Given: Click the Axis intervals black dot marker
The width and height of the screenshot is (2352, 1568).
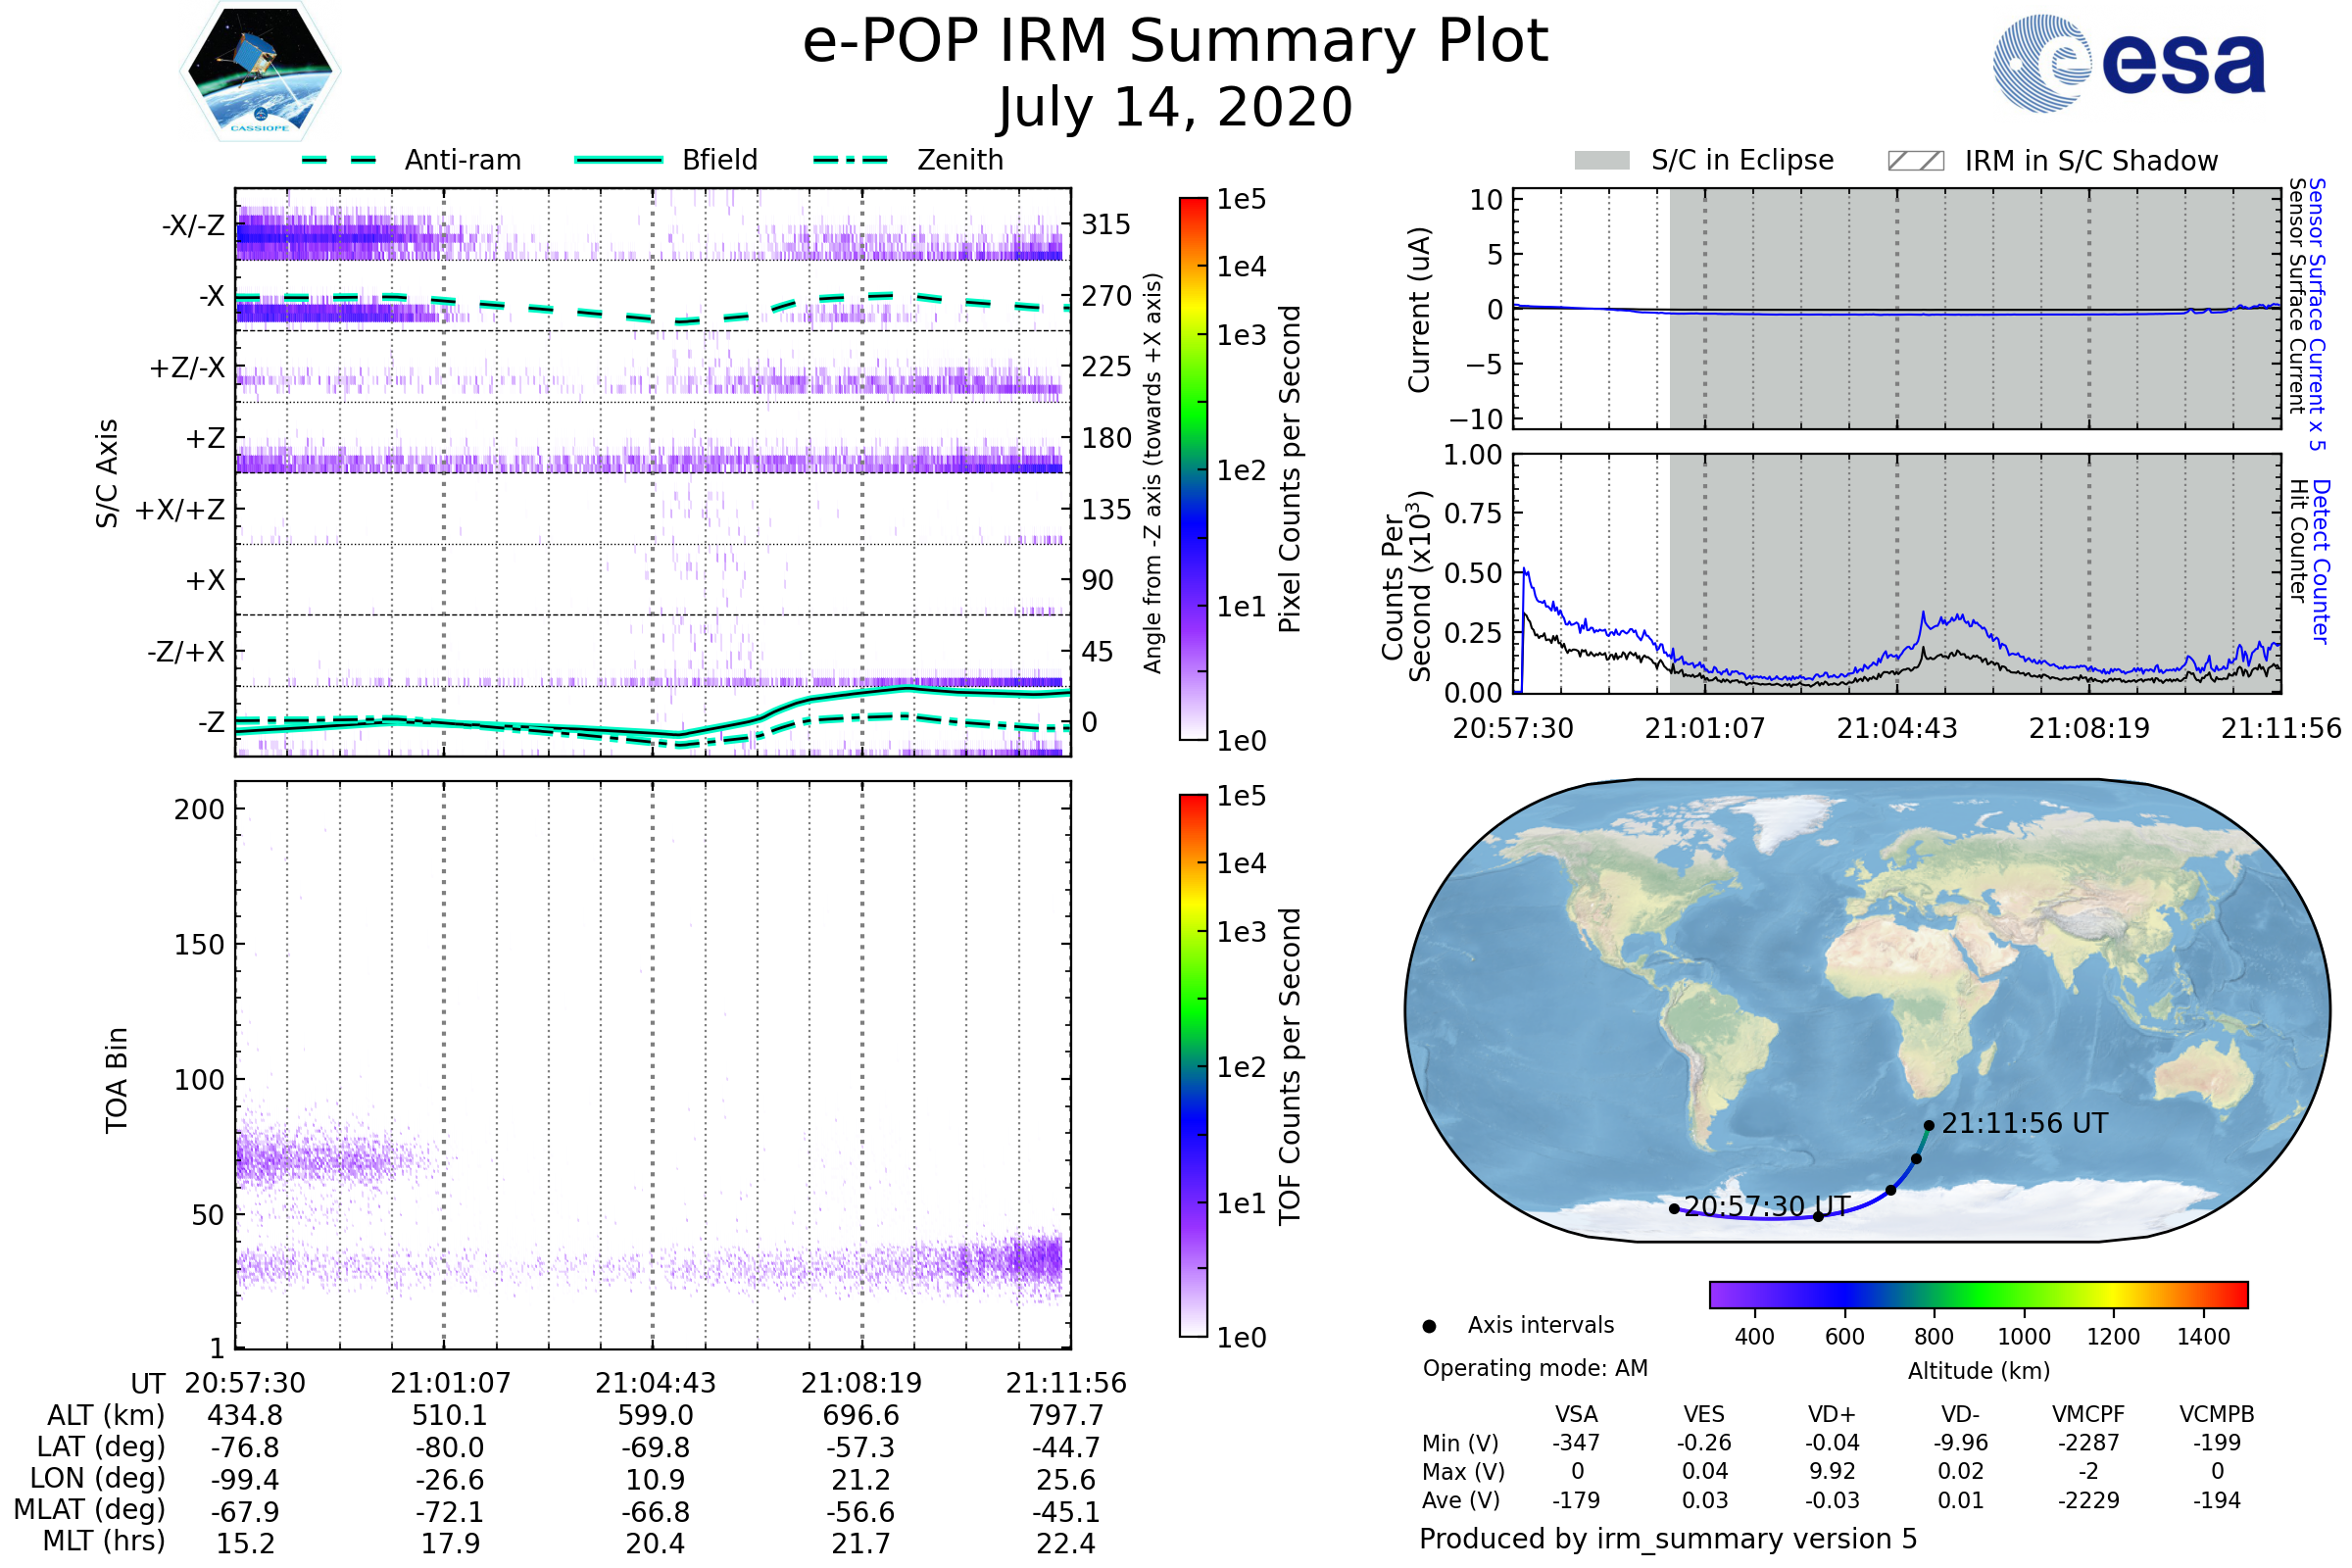Looking at the screenshot, I should [x=1429, y=1327].
